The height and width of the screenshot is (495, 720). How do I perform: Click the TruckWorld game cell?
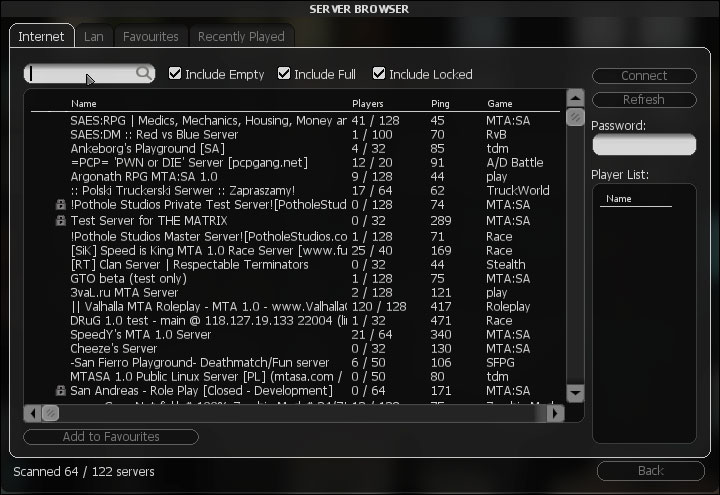(x=518, y=191)
